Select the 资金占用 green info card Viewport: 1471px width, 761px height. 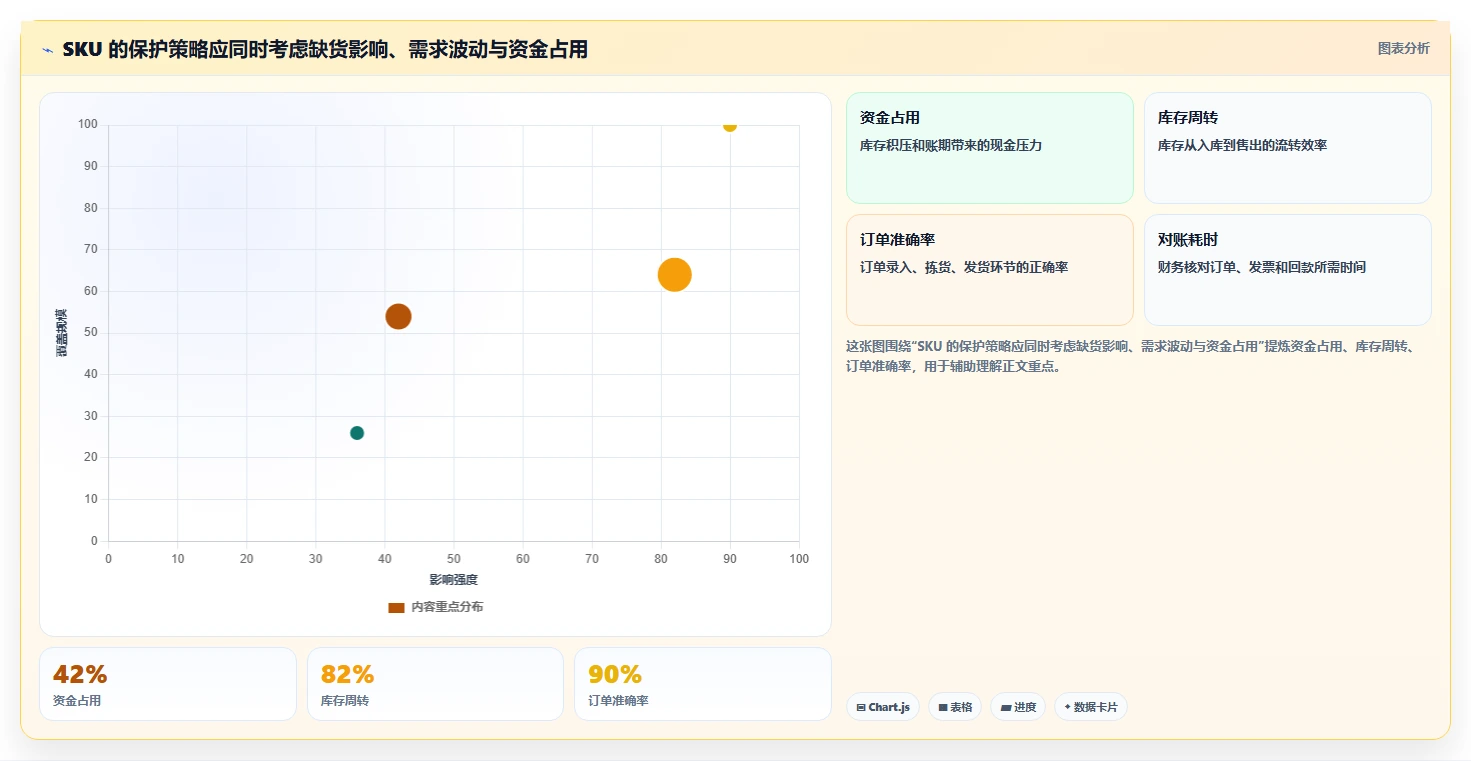pos(990,148)
